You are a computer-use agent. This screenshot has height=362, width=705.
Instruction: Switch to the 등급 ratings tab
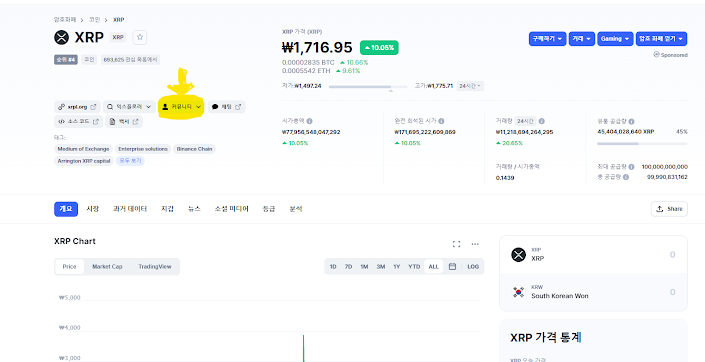[269, 209]
